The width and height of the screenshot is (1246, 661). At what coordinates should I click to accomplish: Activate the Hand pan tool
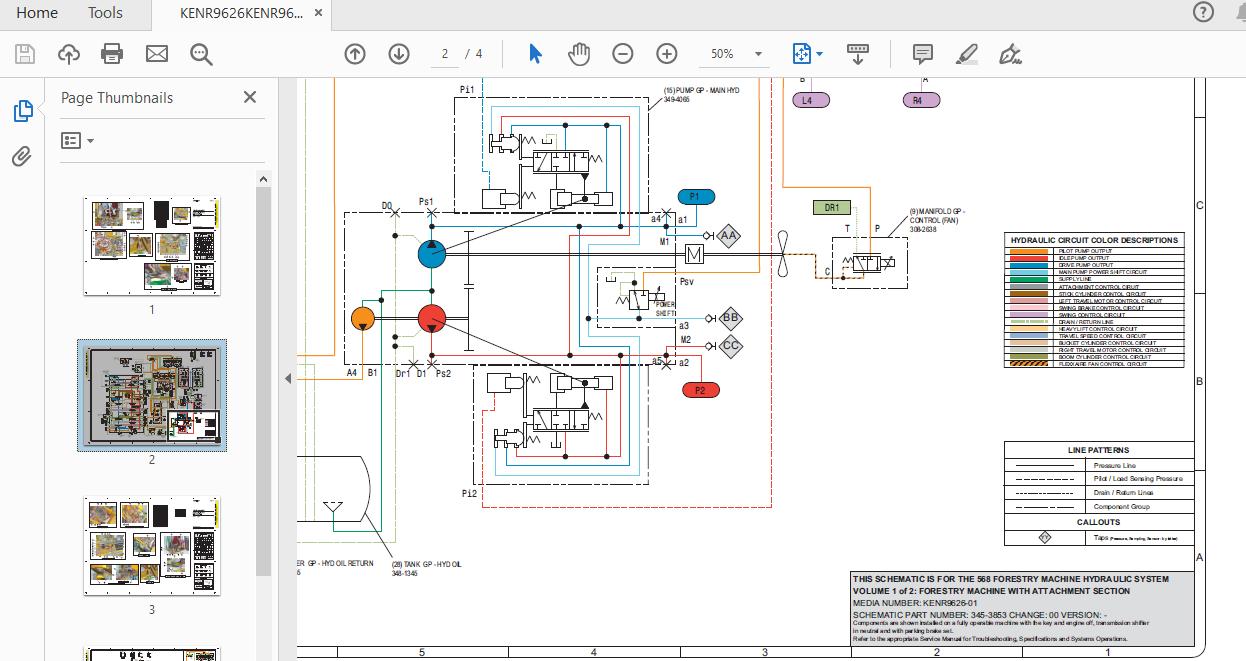point(578,54)
